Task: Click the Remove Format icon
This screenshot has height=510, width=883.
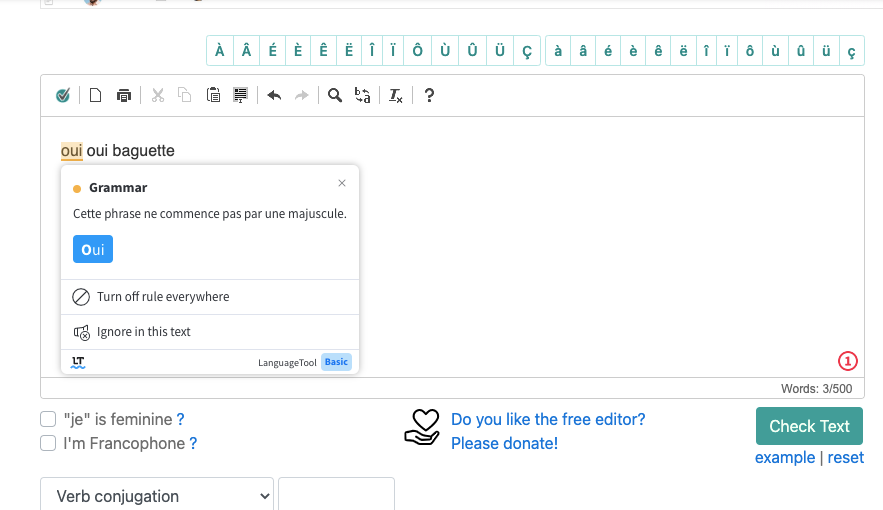Action: coord(396,96)
